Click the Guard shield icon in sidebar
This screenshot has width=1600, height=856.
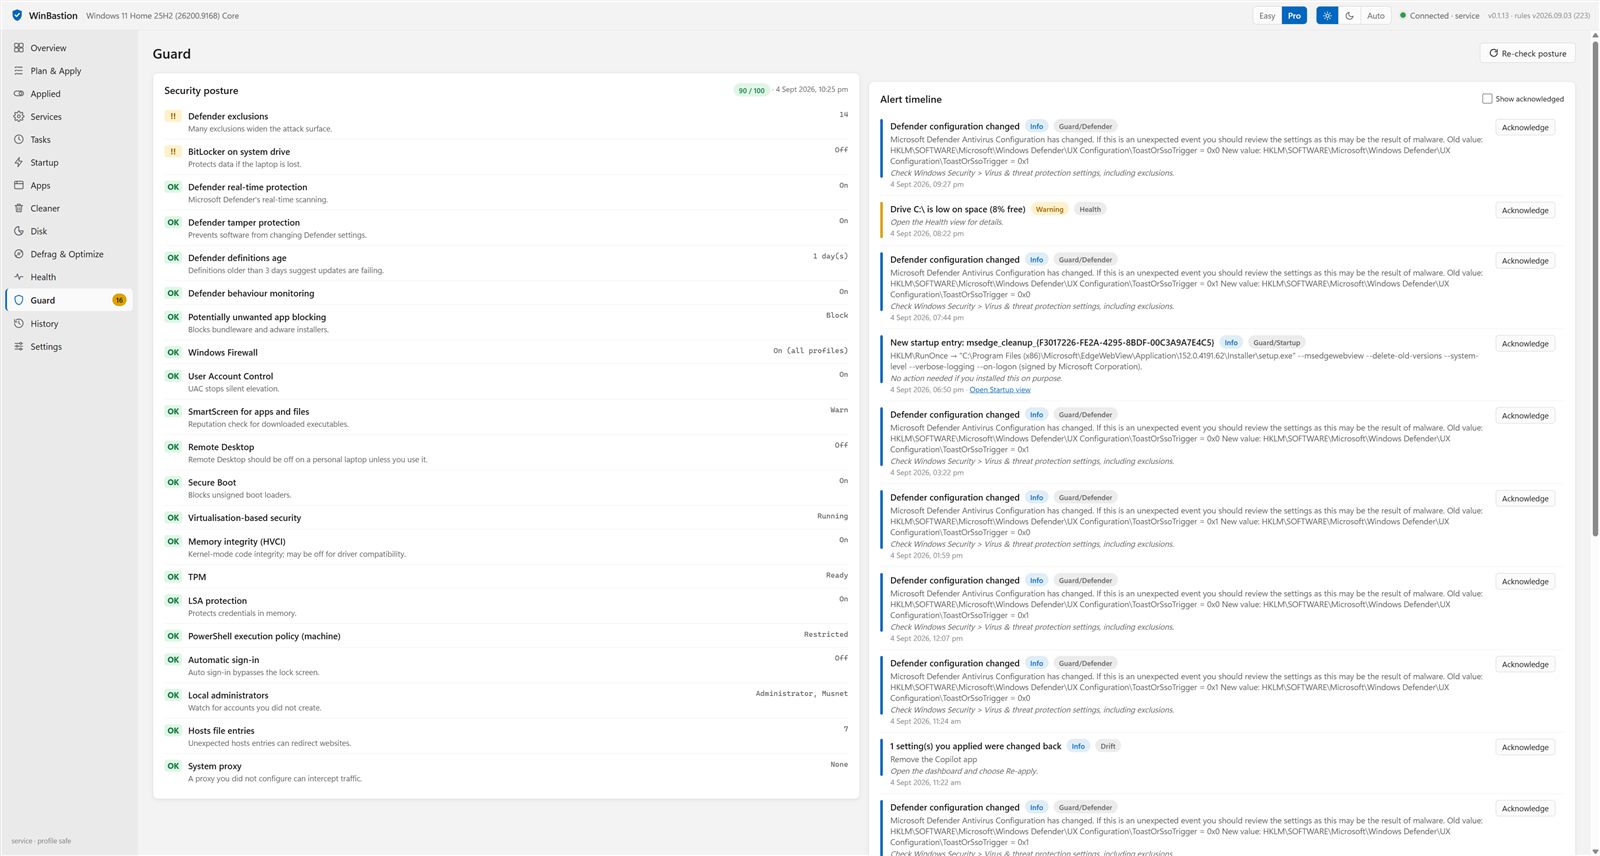point(19,300)
